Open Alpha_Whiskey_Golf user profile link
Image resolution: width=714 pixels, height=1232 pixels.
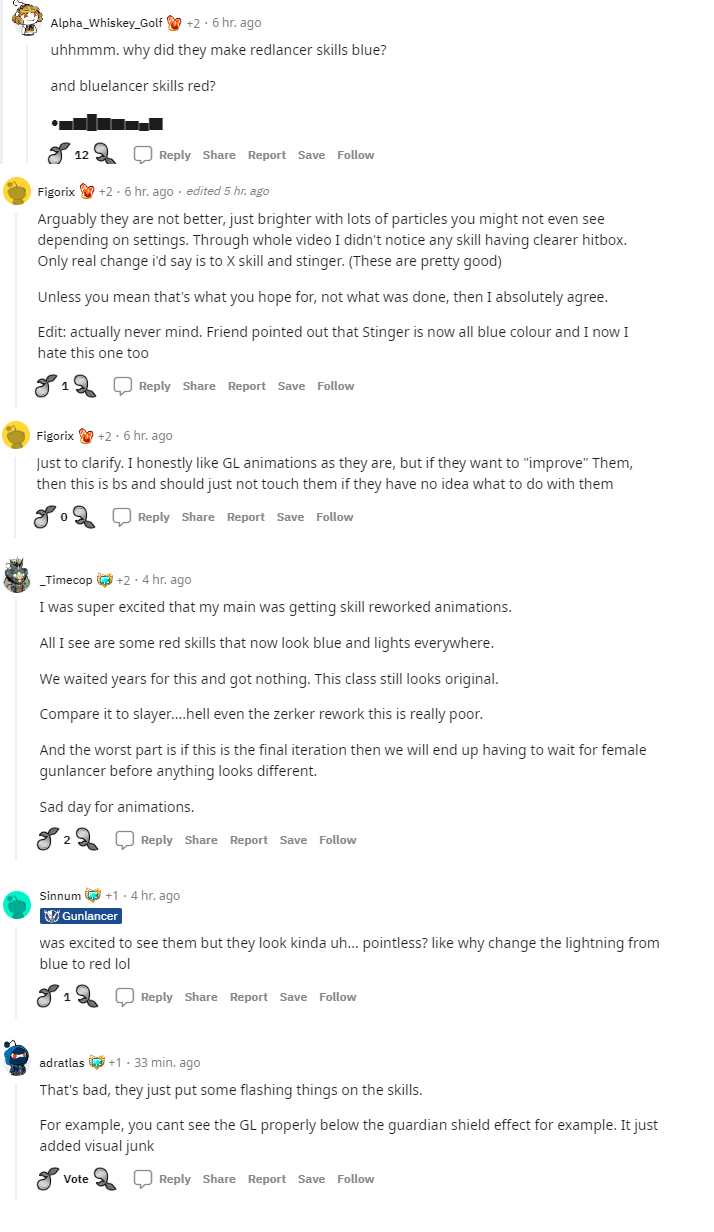[106, 22]
